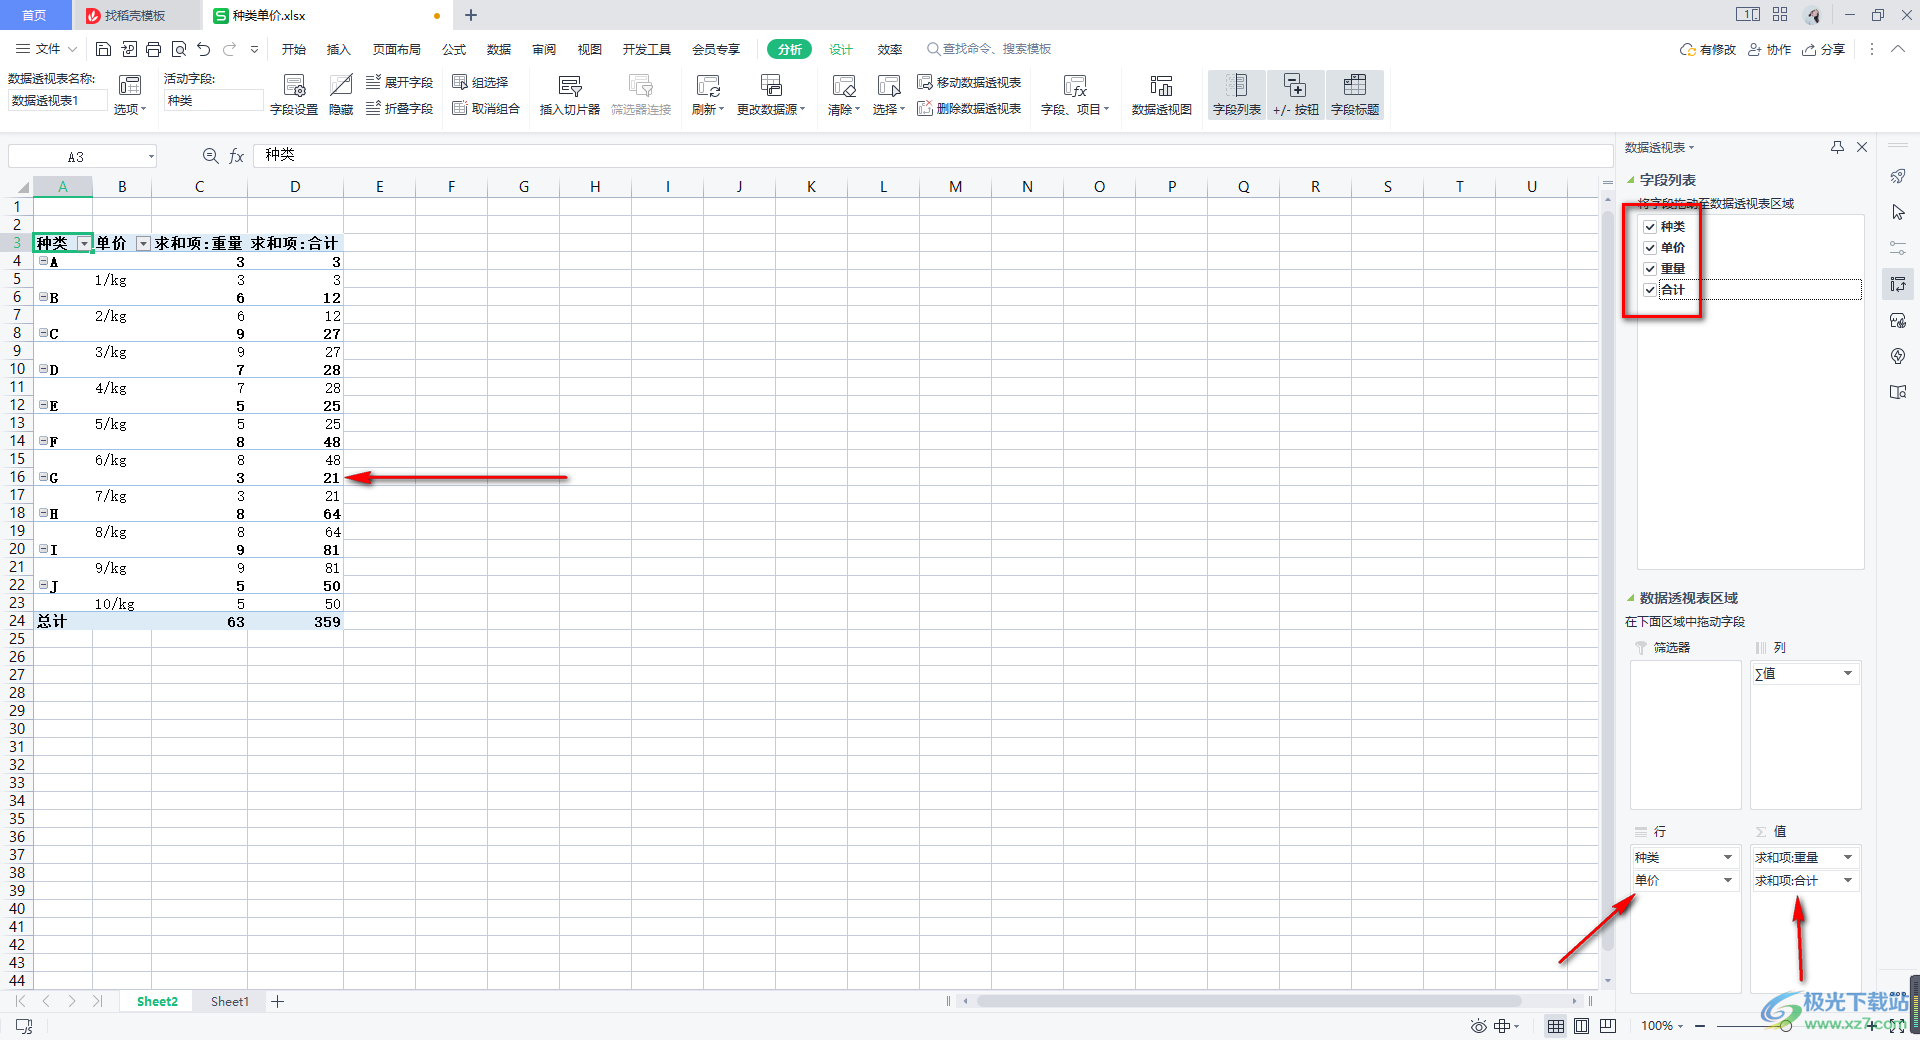Image resolution: width=1920 pixels, height=1040 pixels.
Task: Click 字段、项目 fields and items button
Action: (1075, 95)
